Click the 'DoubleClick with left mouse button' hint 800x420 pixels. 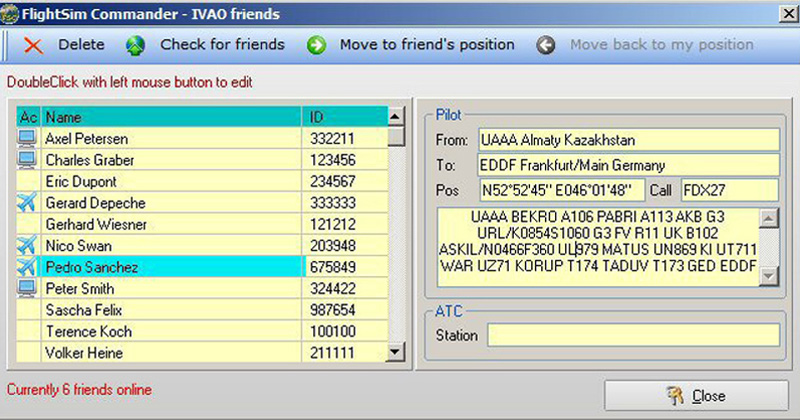(x=130, y=82)
